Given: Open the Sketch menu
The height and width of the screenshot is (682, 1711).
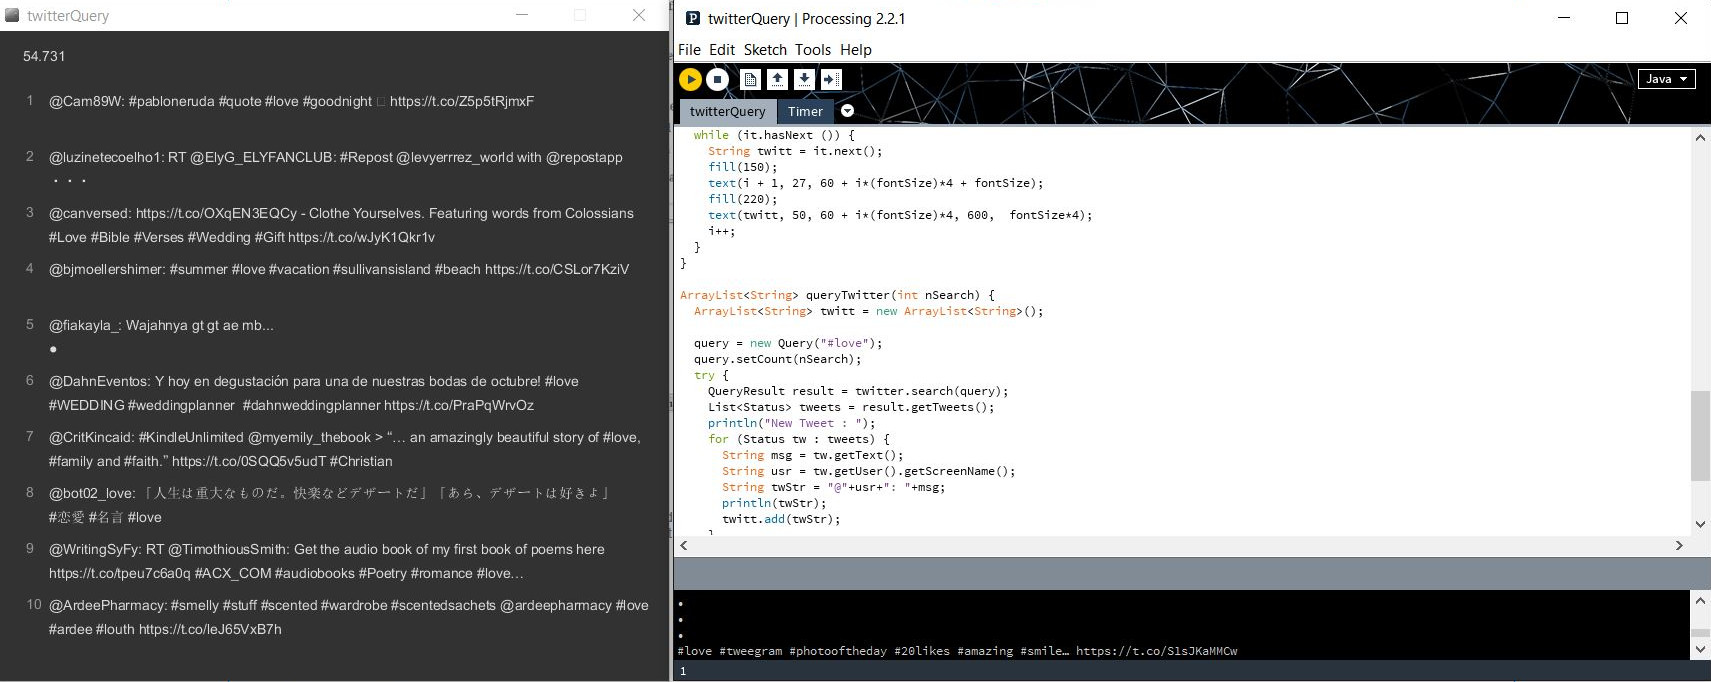Looking at the screenshot, I should (x=765, y=50).
